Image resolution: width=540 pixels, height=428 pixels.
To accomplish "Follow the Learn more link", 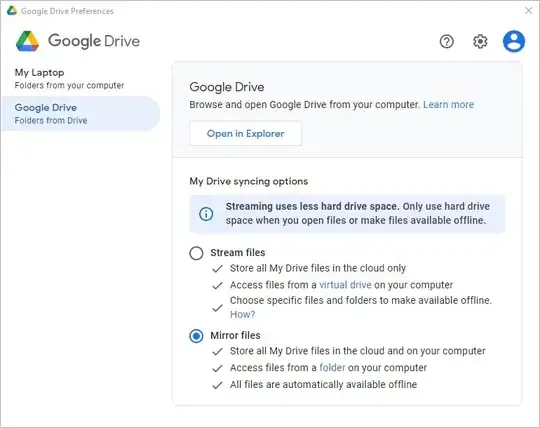I will [x=448, y=104].
